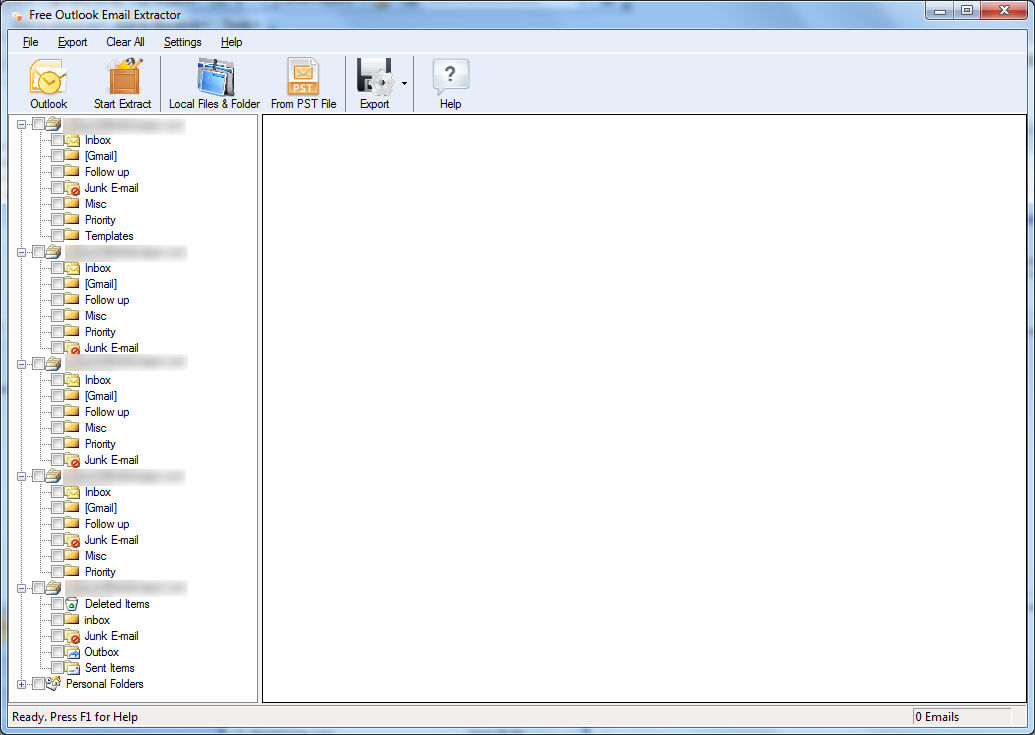Image resolution: width=1035 pixels, height=735 pixels.
Task: Tick the Junk E-mail checkbox above Outbox
Action: coord(57,636)
